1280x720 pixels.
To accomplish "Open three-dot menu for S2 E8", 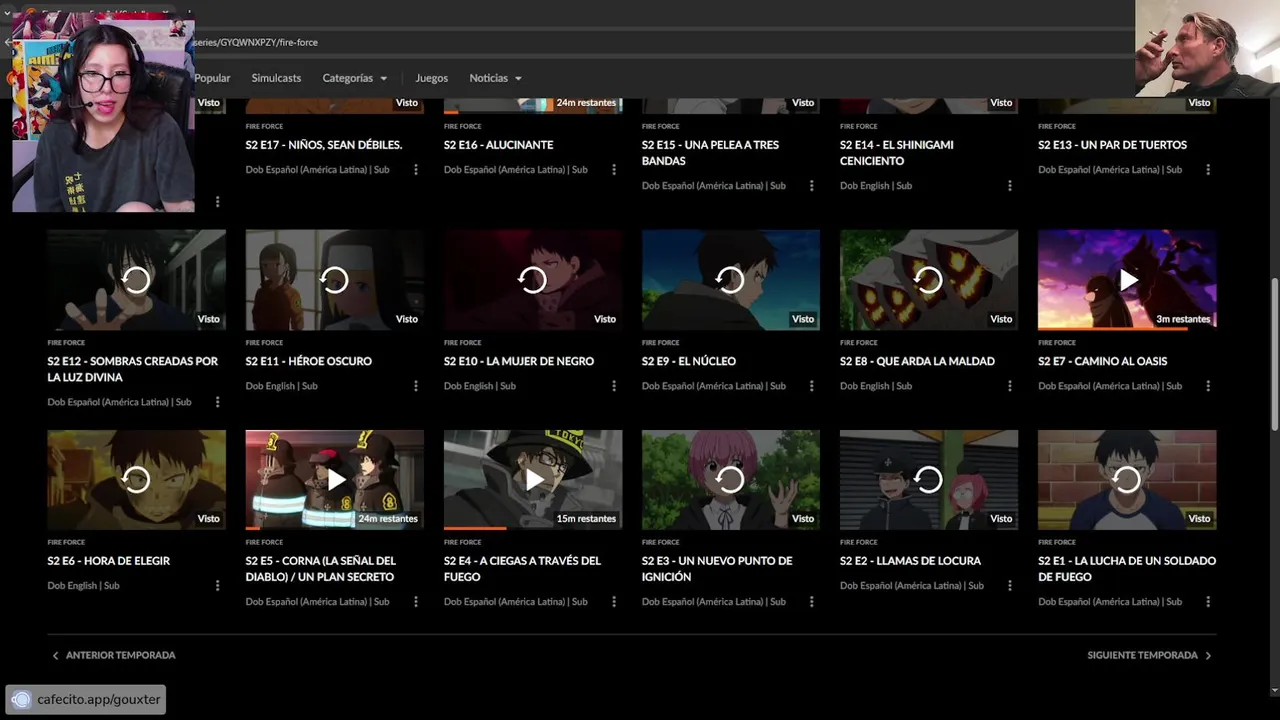I will (x=1010, y=386).
